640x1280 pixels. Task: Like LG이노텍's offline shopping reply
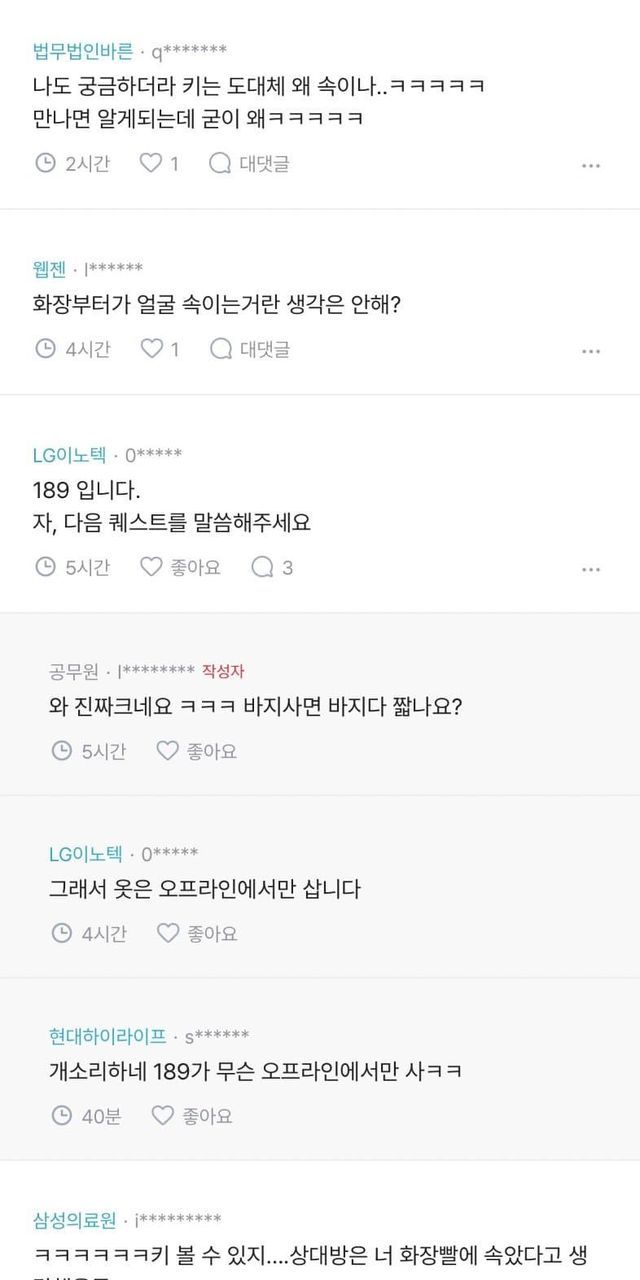pyautogui.click(x=168, y=933)
